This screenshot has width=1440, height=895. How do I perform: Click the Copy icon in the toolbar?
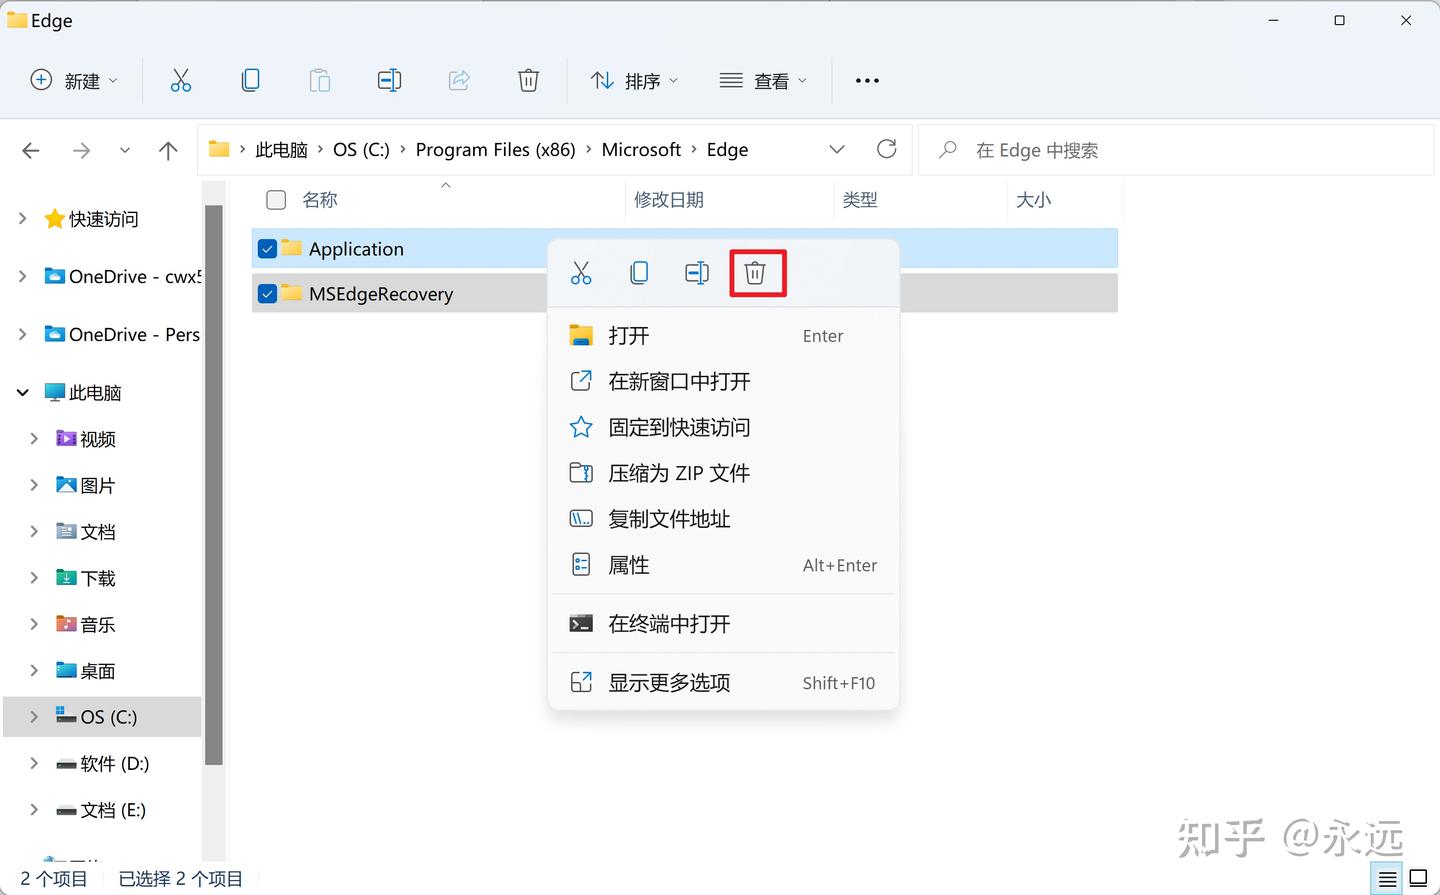point(251,80)
